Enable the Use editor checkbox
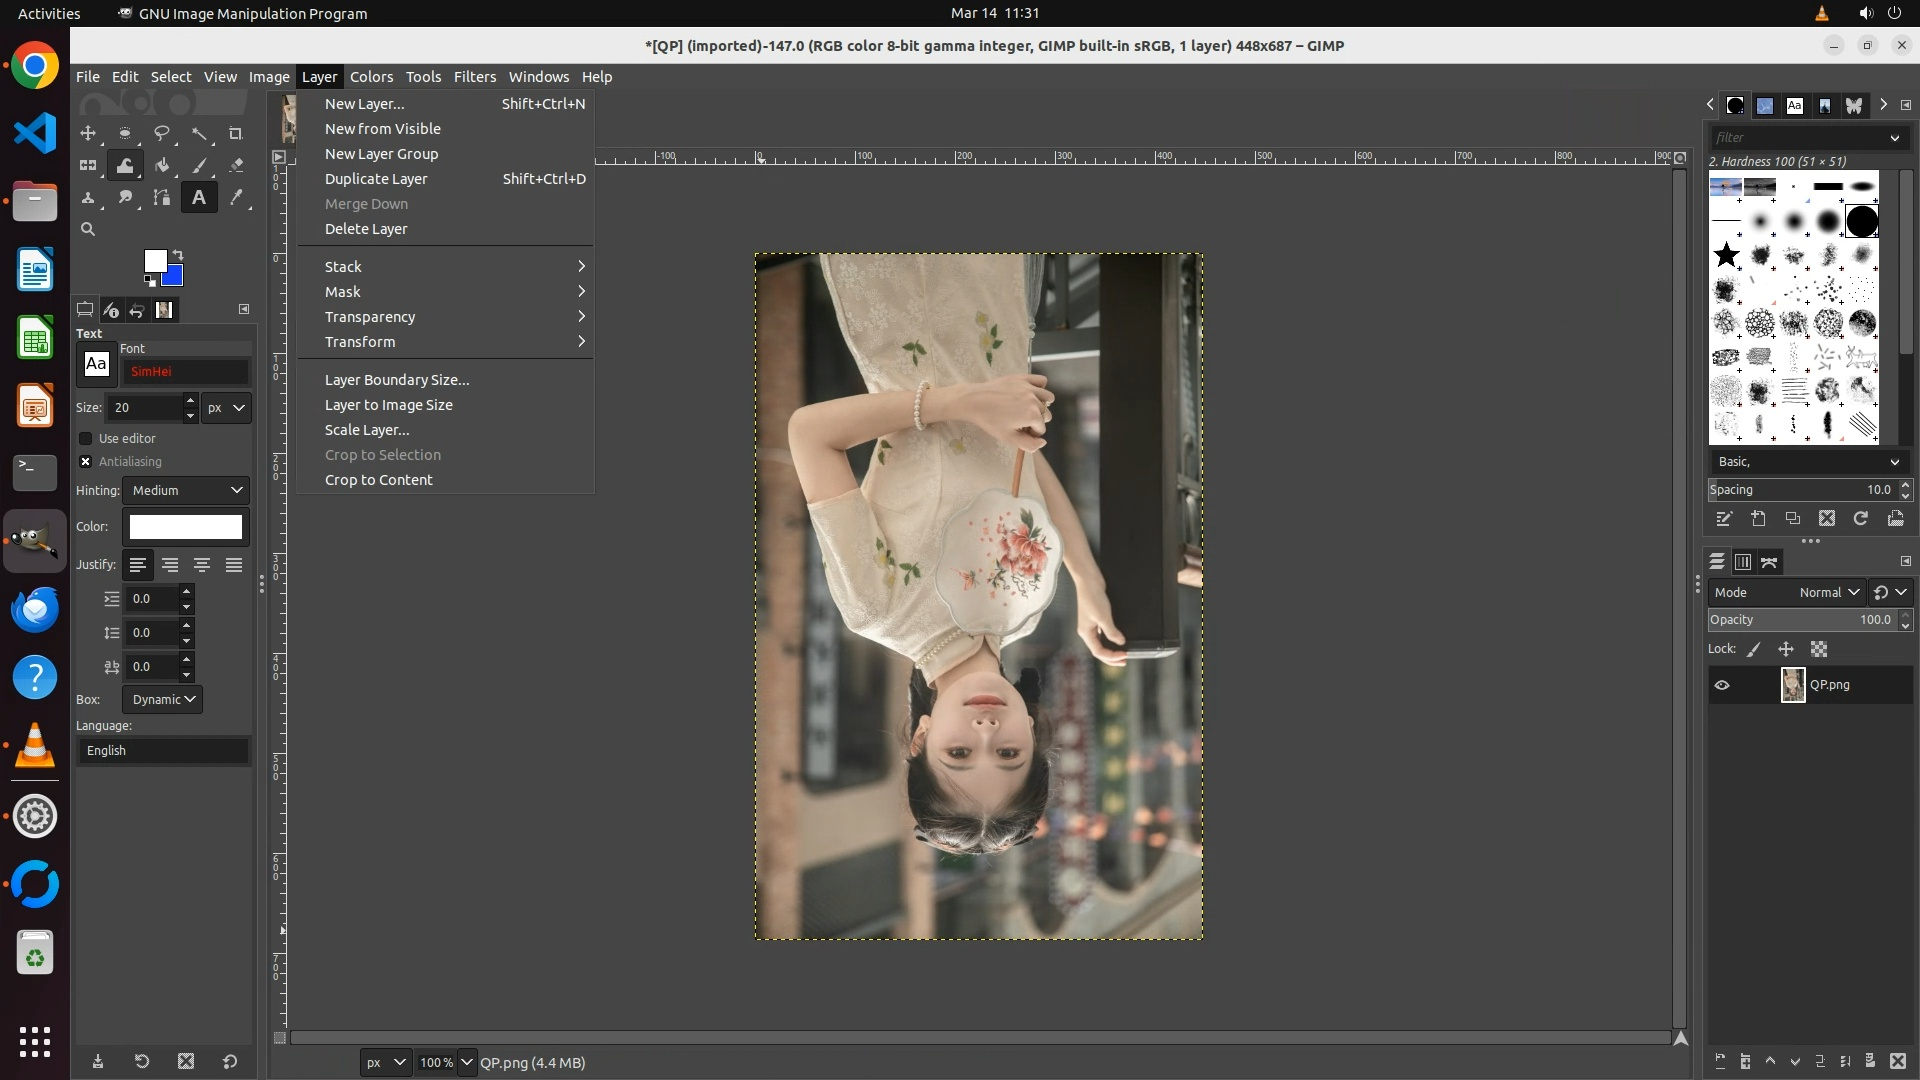The image size is (1920, 1080). coord(86,438)
